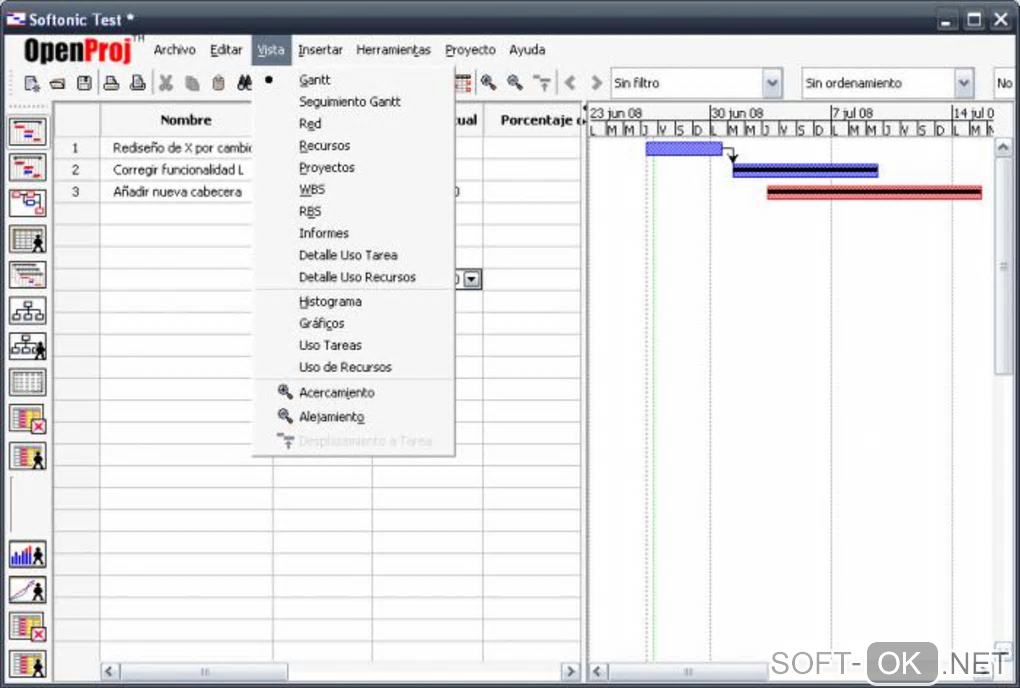Select Gantt view icon in sidebar

point(28,132)
